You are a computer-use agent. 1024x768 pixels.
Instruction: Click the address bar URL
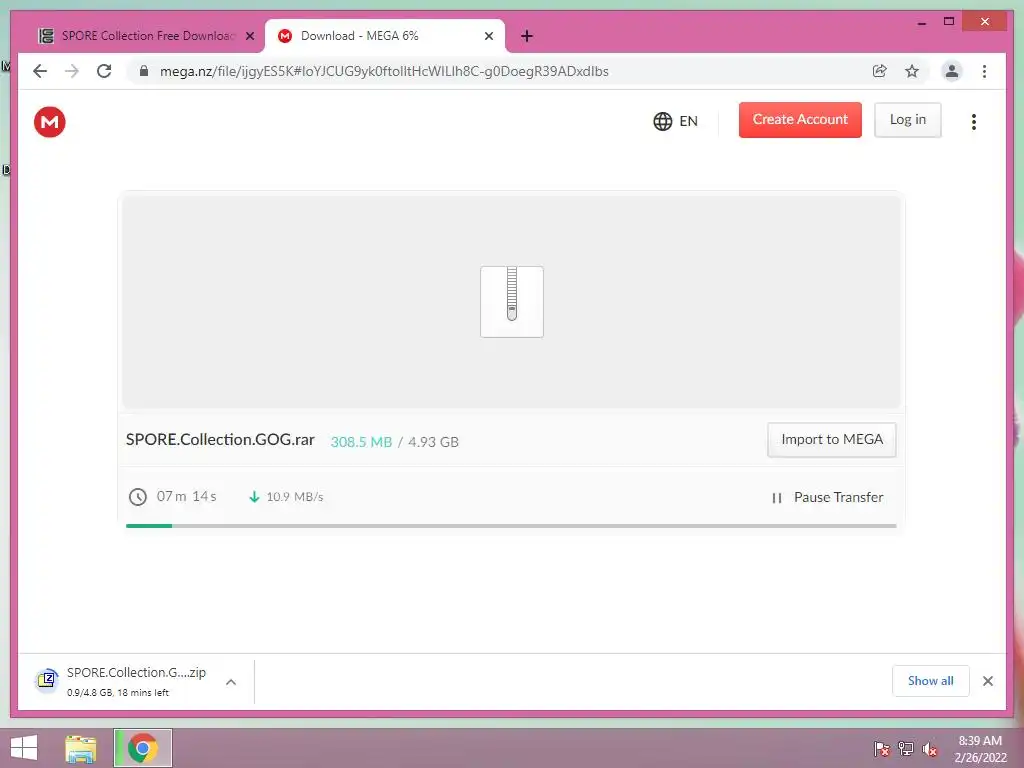(x=384, y=71)
